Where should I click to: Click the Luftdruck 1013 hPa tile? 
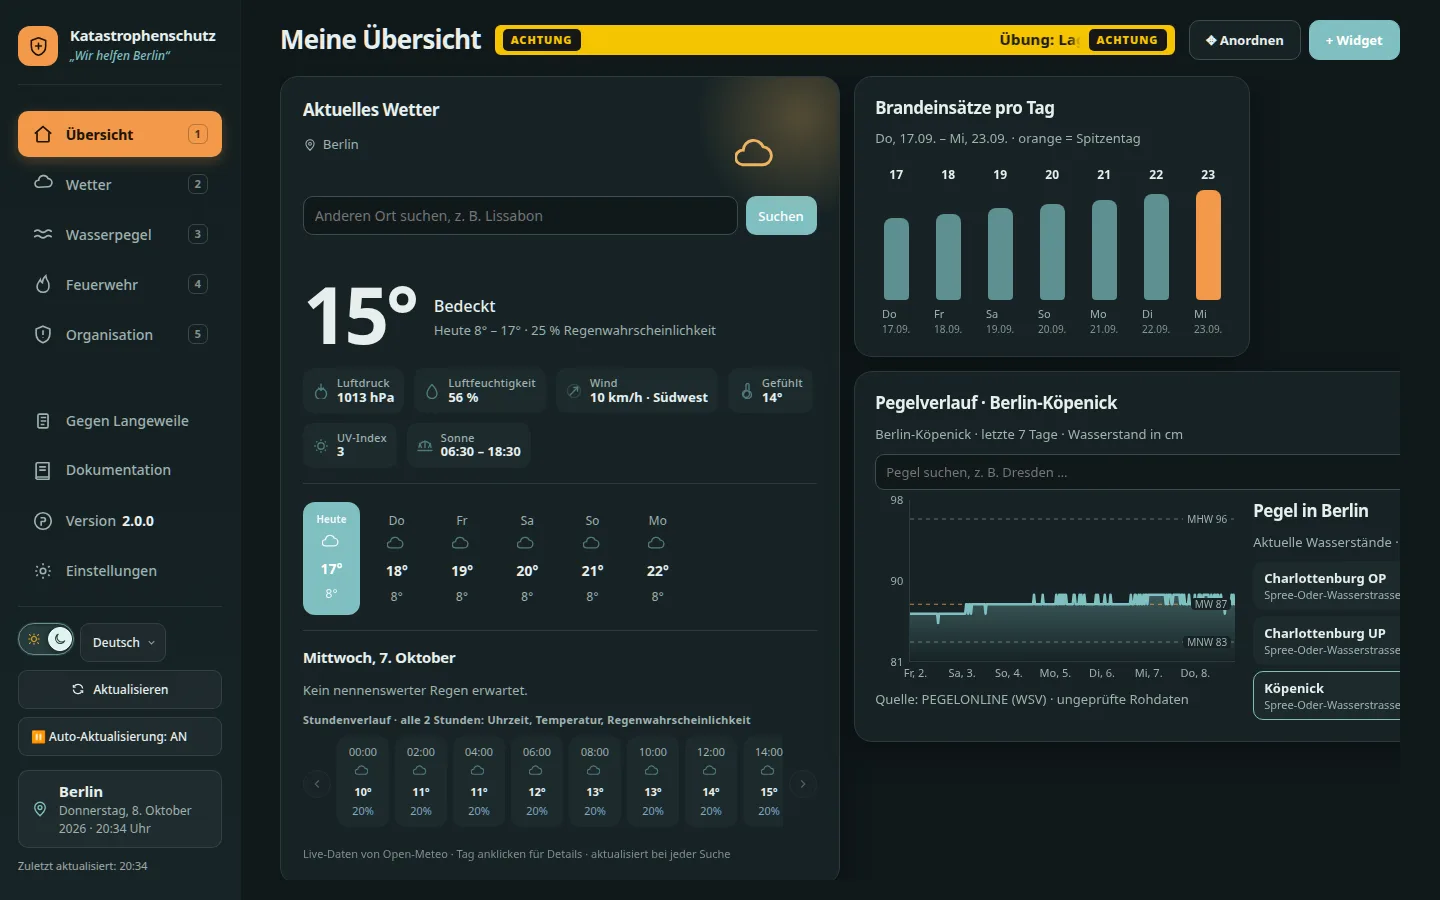tap(353, 390)
